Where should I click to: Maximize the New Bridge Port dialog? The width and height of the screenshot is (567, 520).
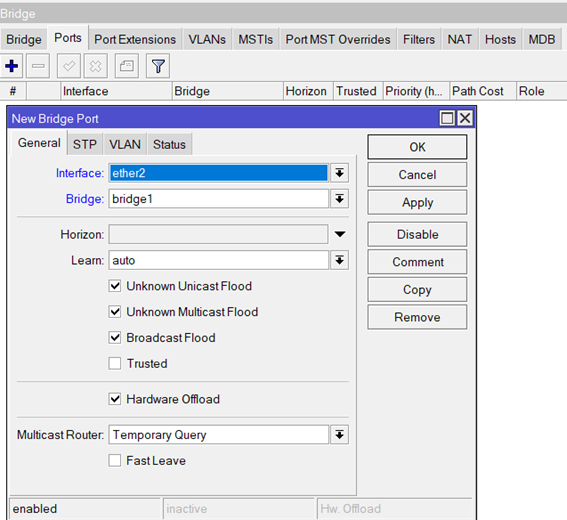coord(447,118)
